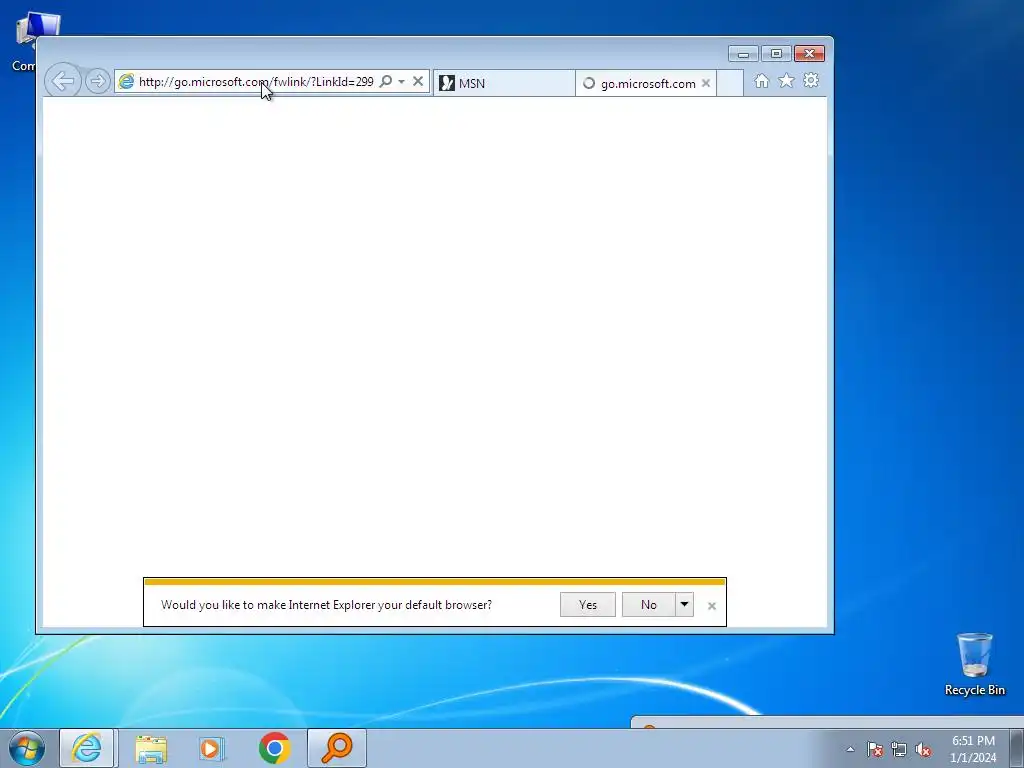This screenshot has height=768, width=1024.
Task: Open a new tab with the blank tab button
Action: (x=730, y=83)
